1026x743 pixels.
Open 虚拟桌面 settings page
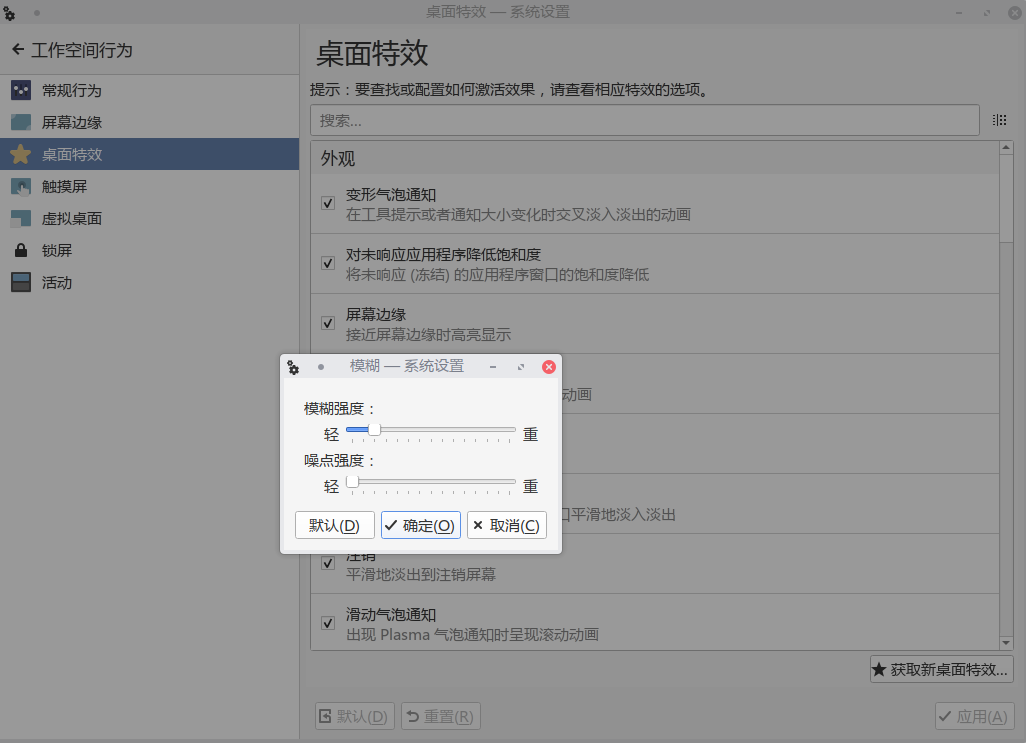149,218
